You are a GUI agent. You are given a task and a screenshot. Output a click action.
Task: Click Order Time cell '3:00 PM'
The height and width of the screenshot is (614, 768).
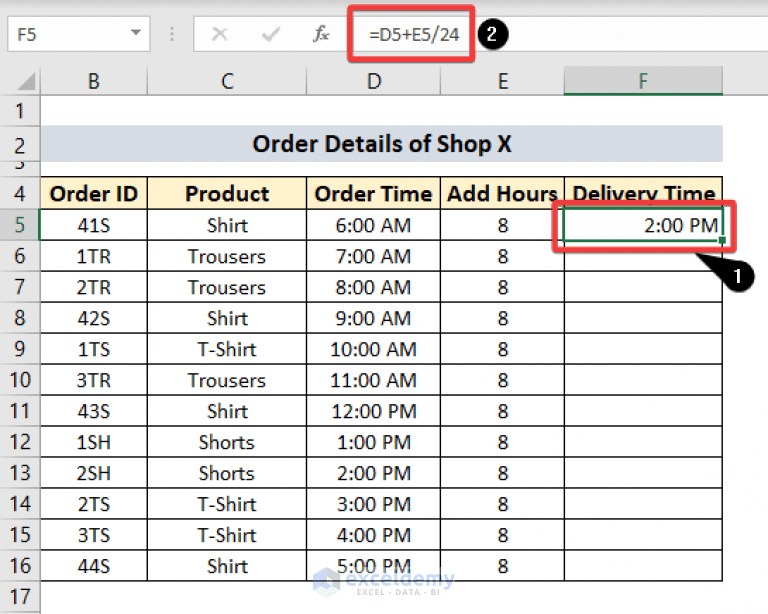[x=373, y=504]
